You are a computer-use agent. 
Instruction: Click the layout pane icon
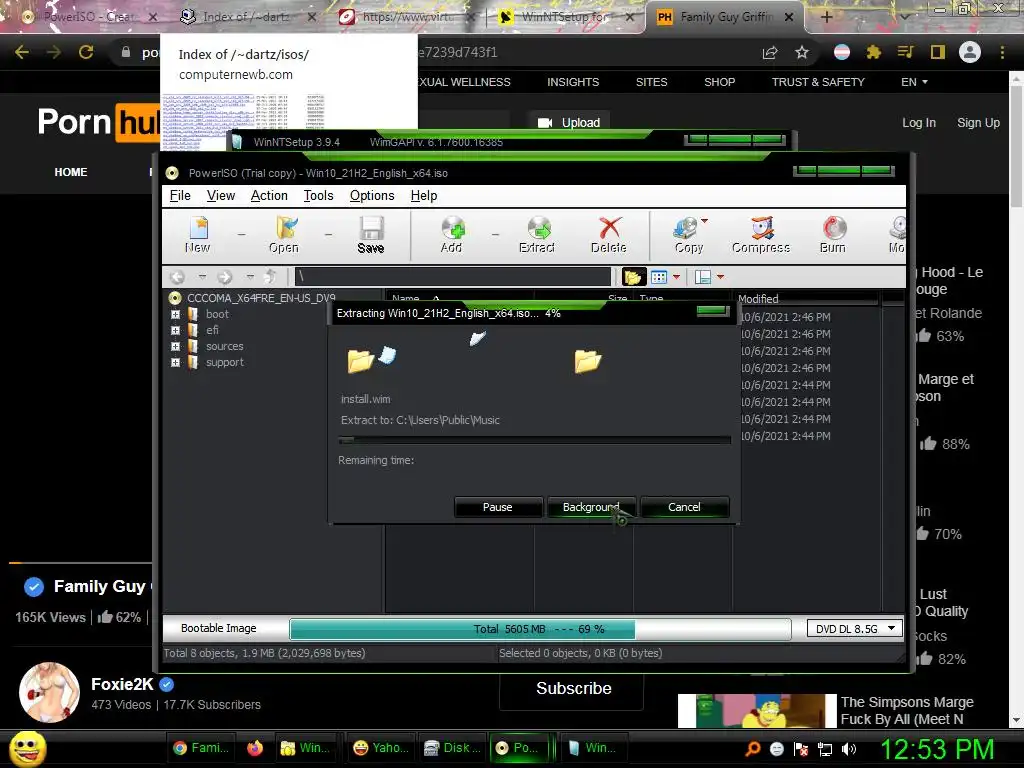(703, 277)
